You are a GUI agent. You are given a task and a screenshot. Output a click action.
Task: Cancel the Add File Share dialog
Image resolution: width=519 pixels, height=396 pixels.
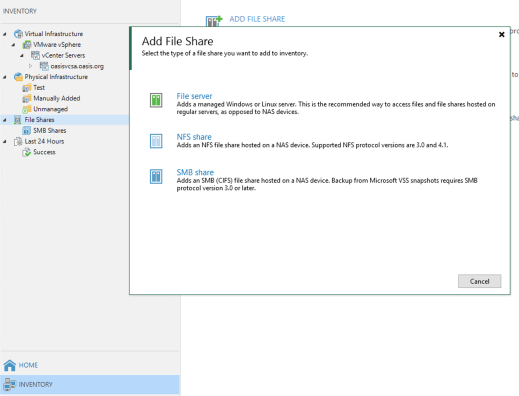[479, 281]
